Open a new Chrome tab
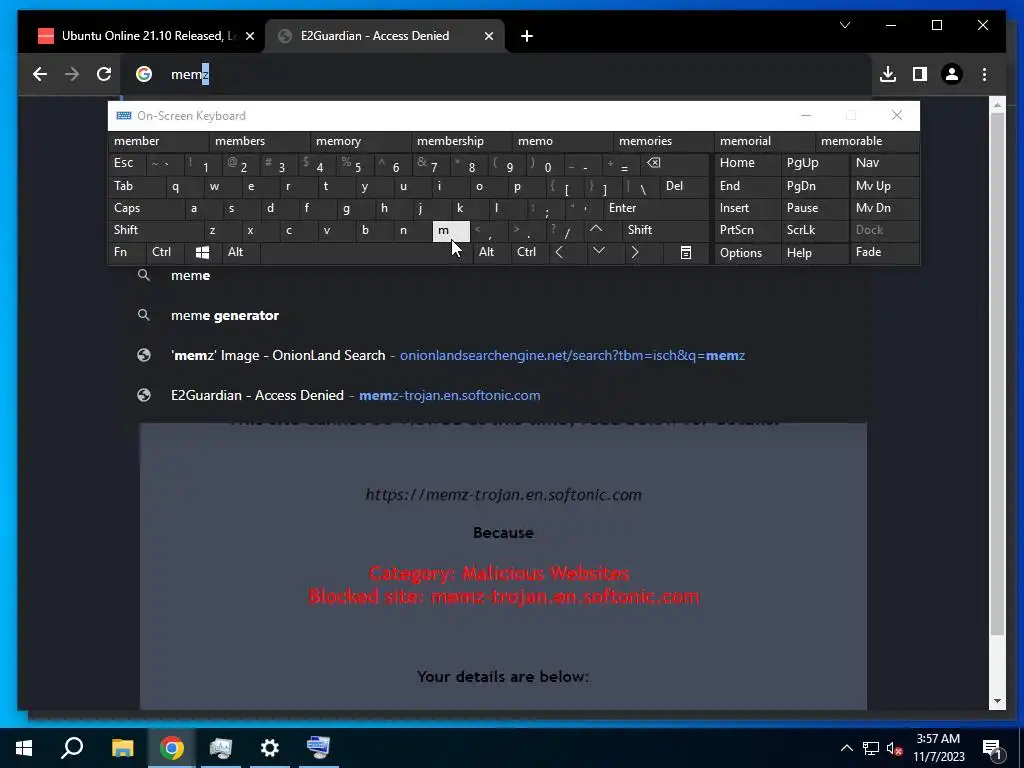This screenshot has width=1024, height=768. 527,36
